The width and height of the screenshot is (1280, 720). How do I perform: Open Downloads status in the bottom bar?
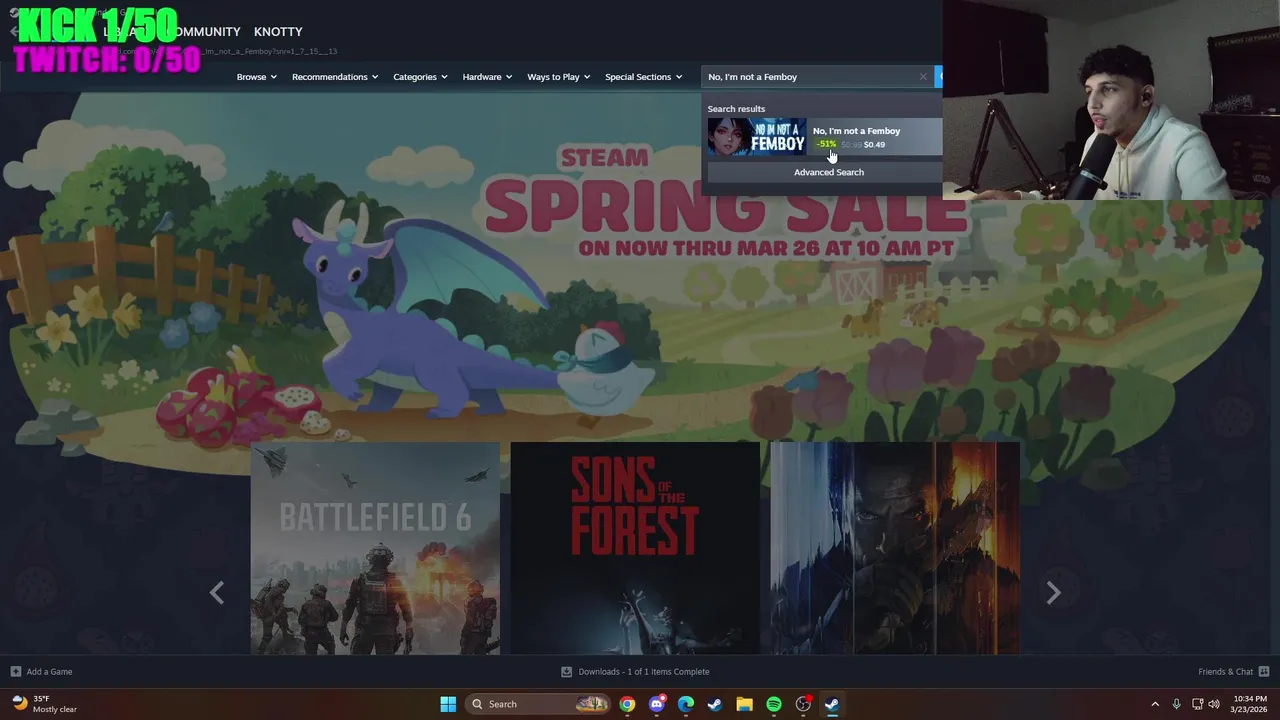[x=635, y=671]
